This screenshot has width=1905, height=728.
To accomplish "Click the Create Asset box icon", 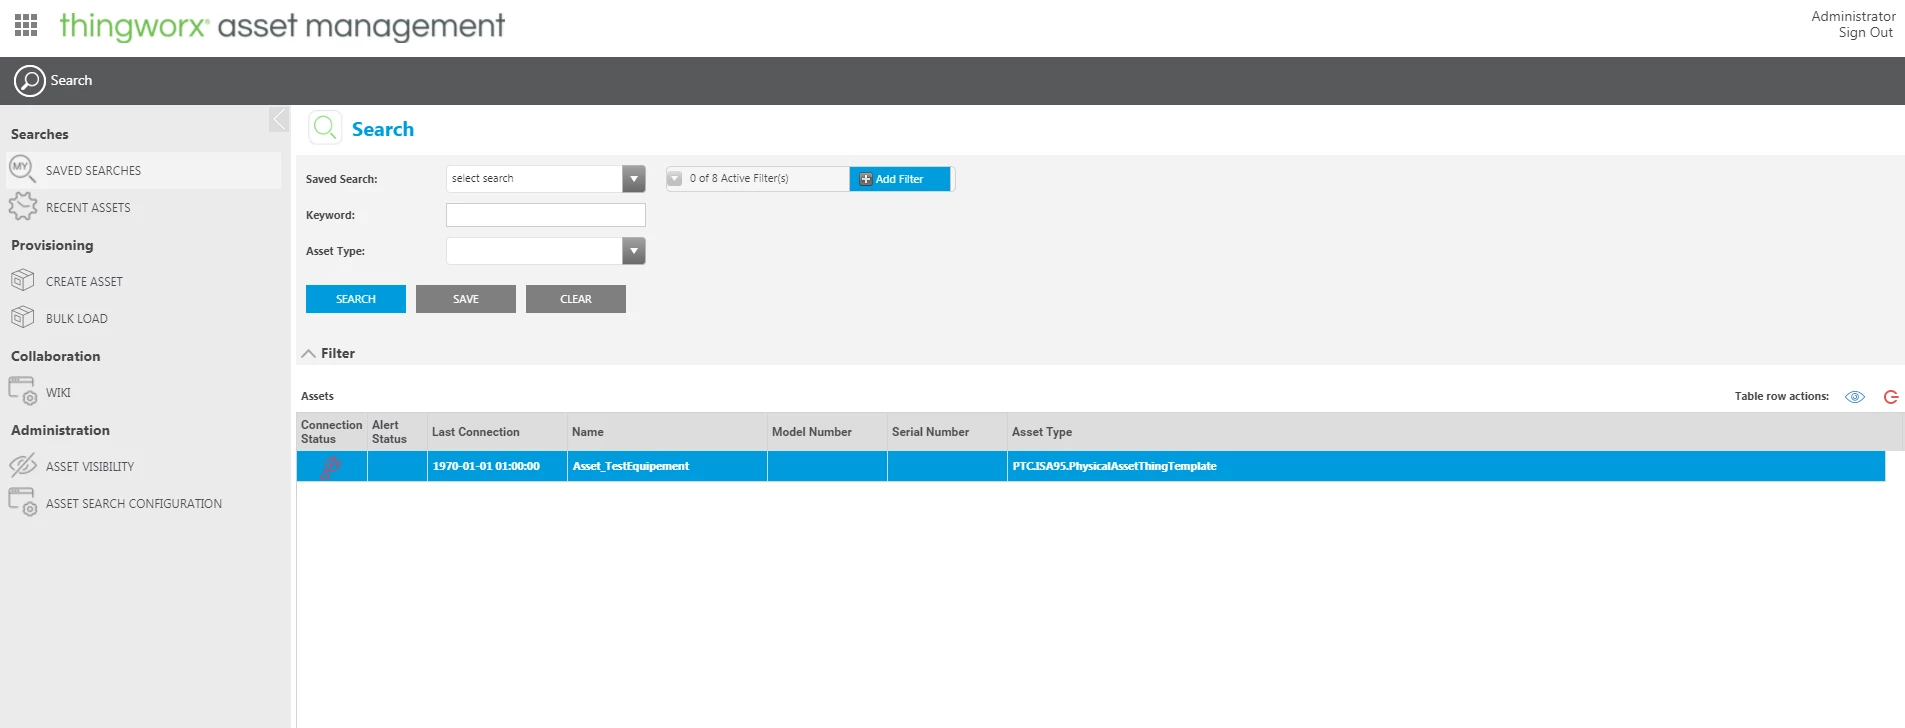I will coord(22,281).
